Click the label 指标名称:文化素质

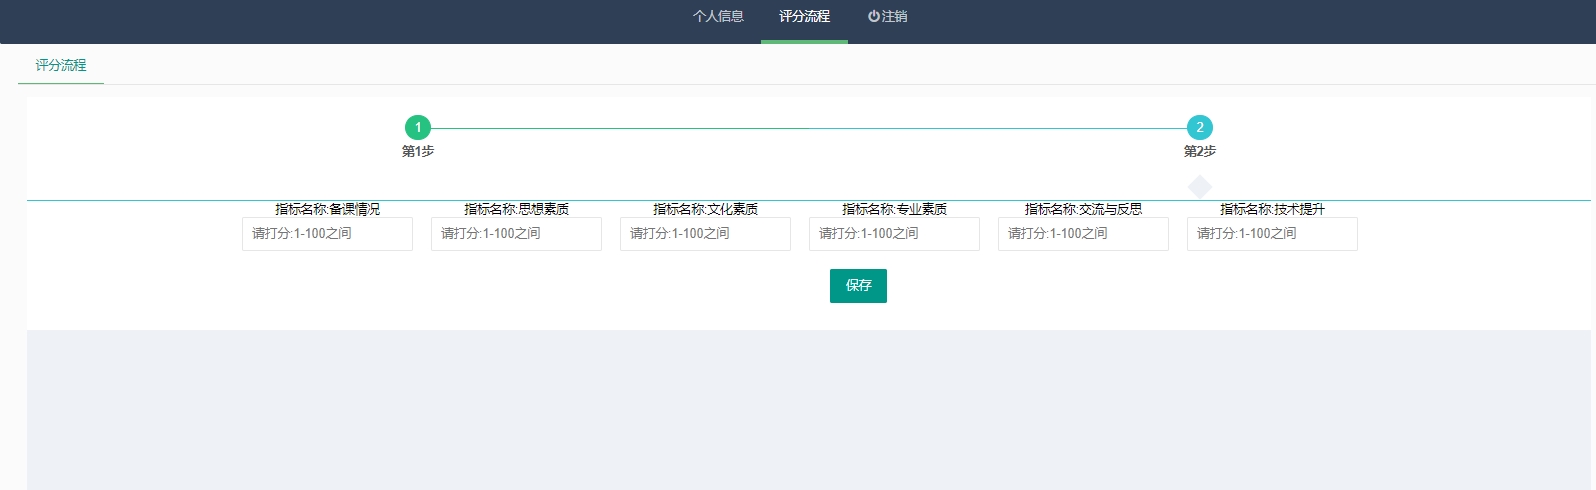click(x=705, y=209)
